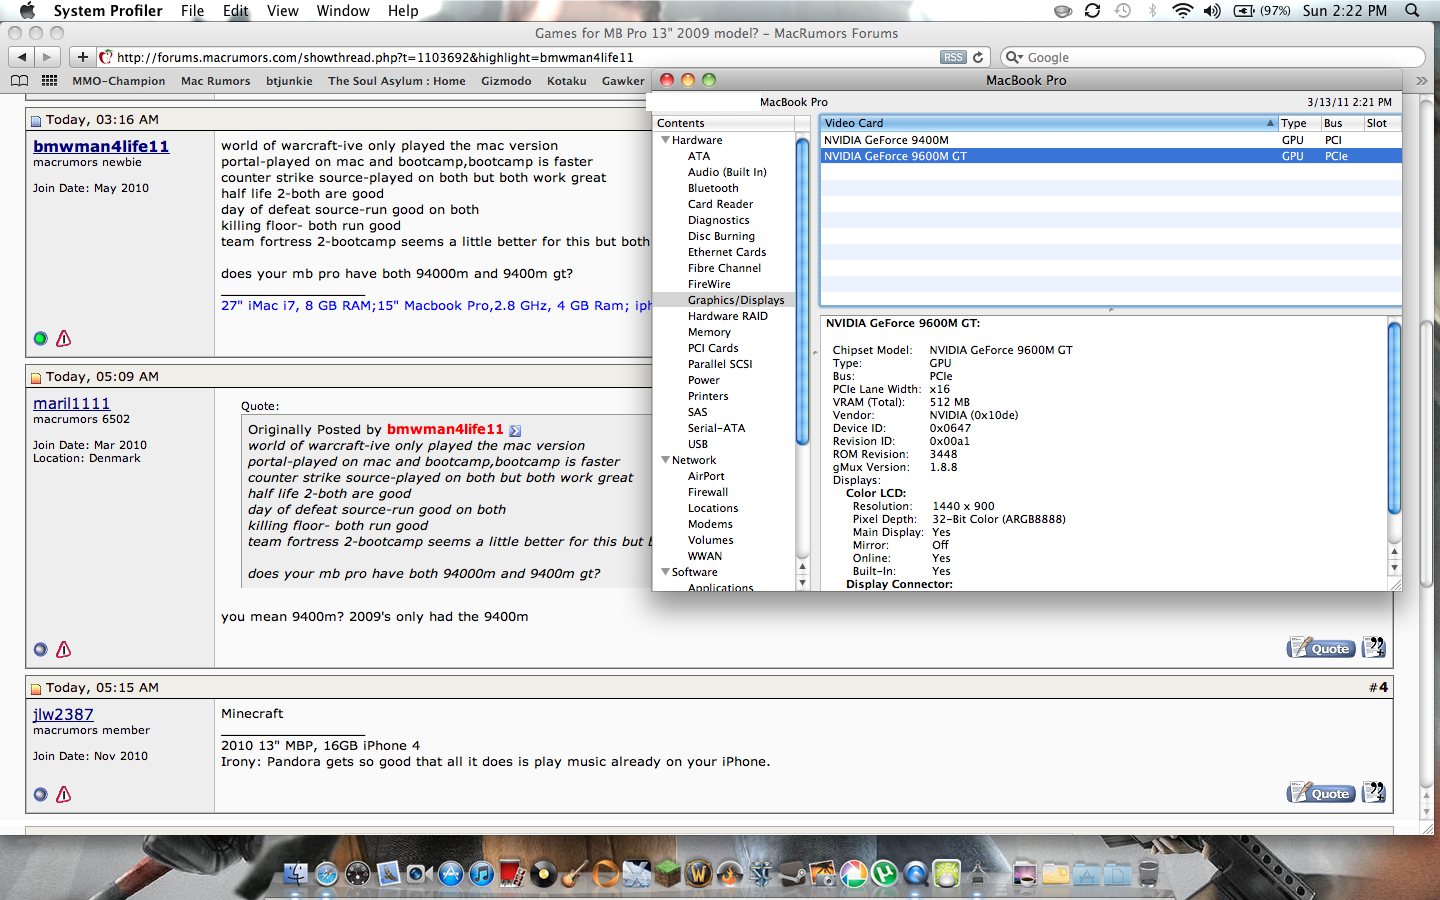Viewport: 1440px width, 900px height.
Task: Click details pane vertical scrollbar
Action: tap(1394, 417)
